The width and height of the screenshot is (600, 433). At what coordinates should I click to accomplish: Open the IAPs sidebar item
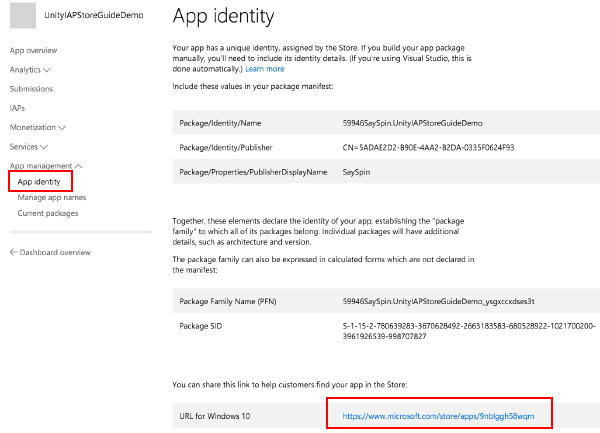[x=17, y=108]
